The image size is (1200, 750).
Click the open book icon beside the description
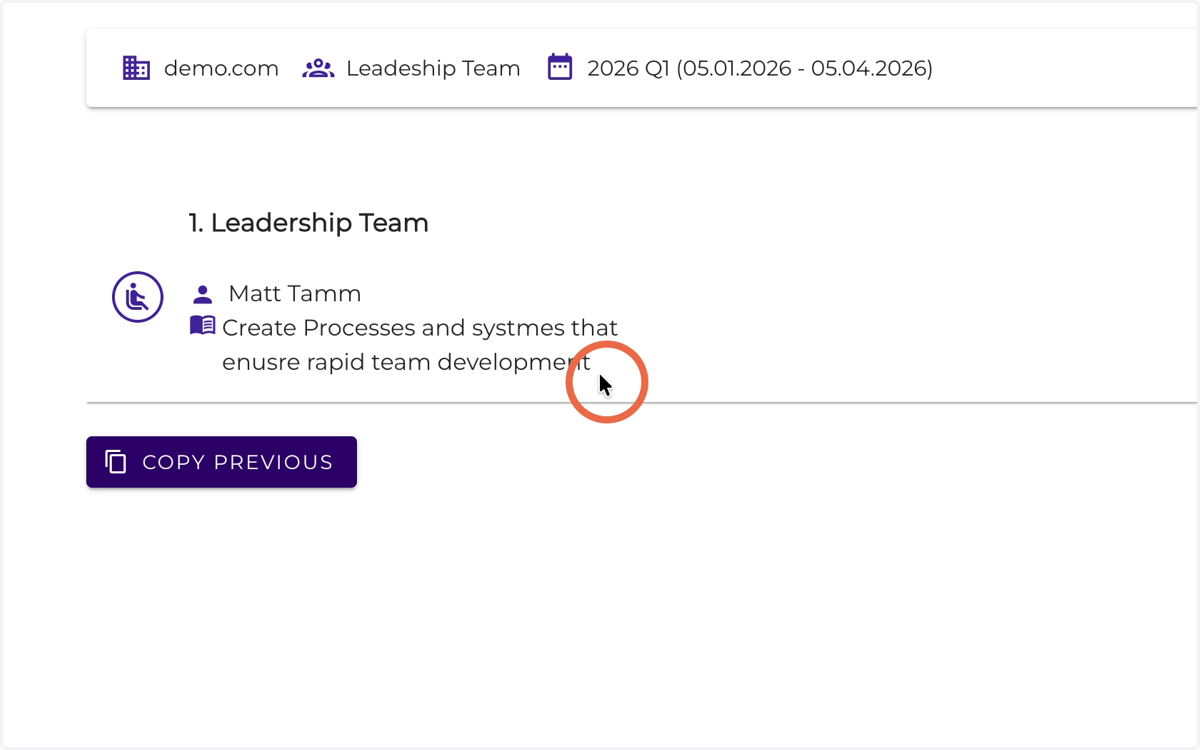(x=203, y=326)
